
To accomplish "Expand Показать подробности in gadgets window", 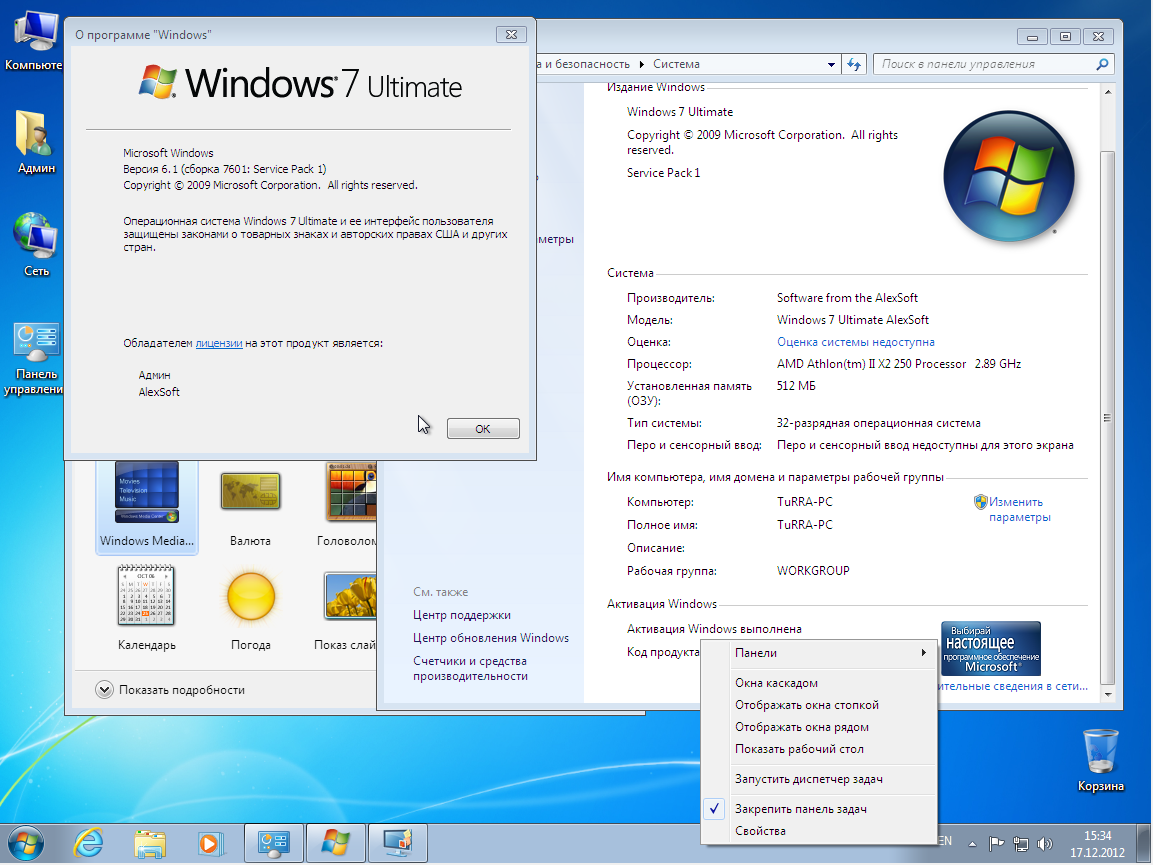I will click(170, 690).
